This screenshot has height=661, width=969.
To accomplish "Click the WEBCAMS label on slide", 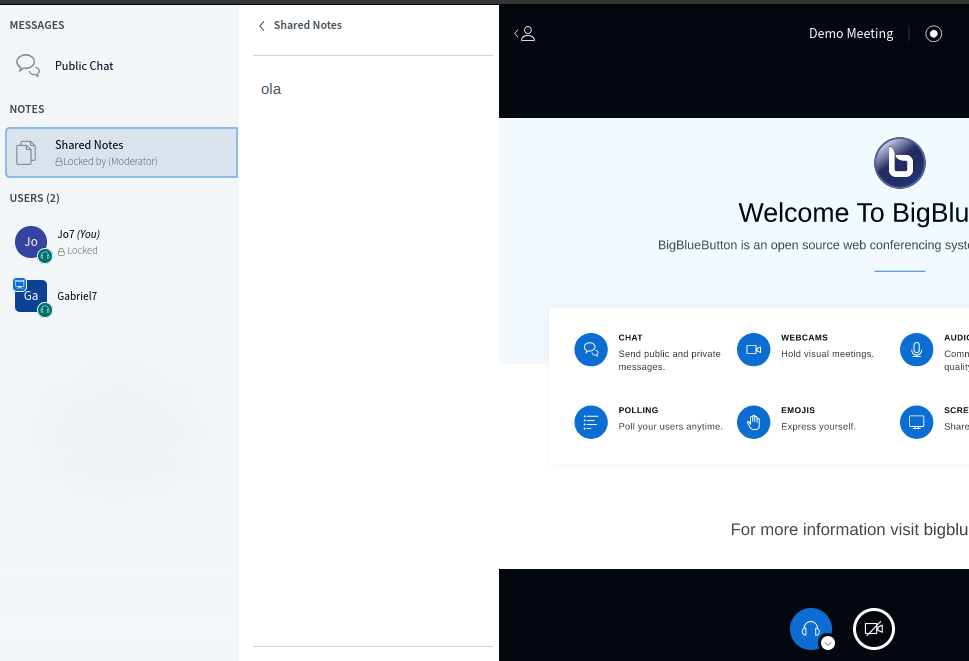I will click(804, 338).
